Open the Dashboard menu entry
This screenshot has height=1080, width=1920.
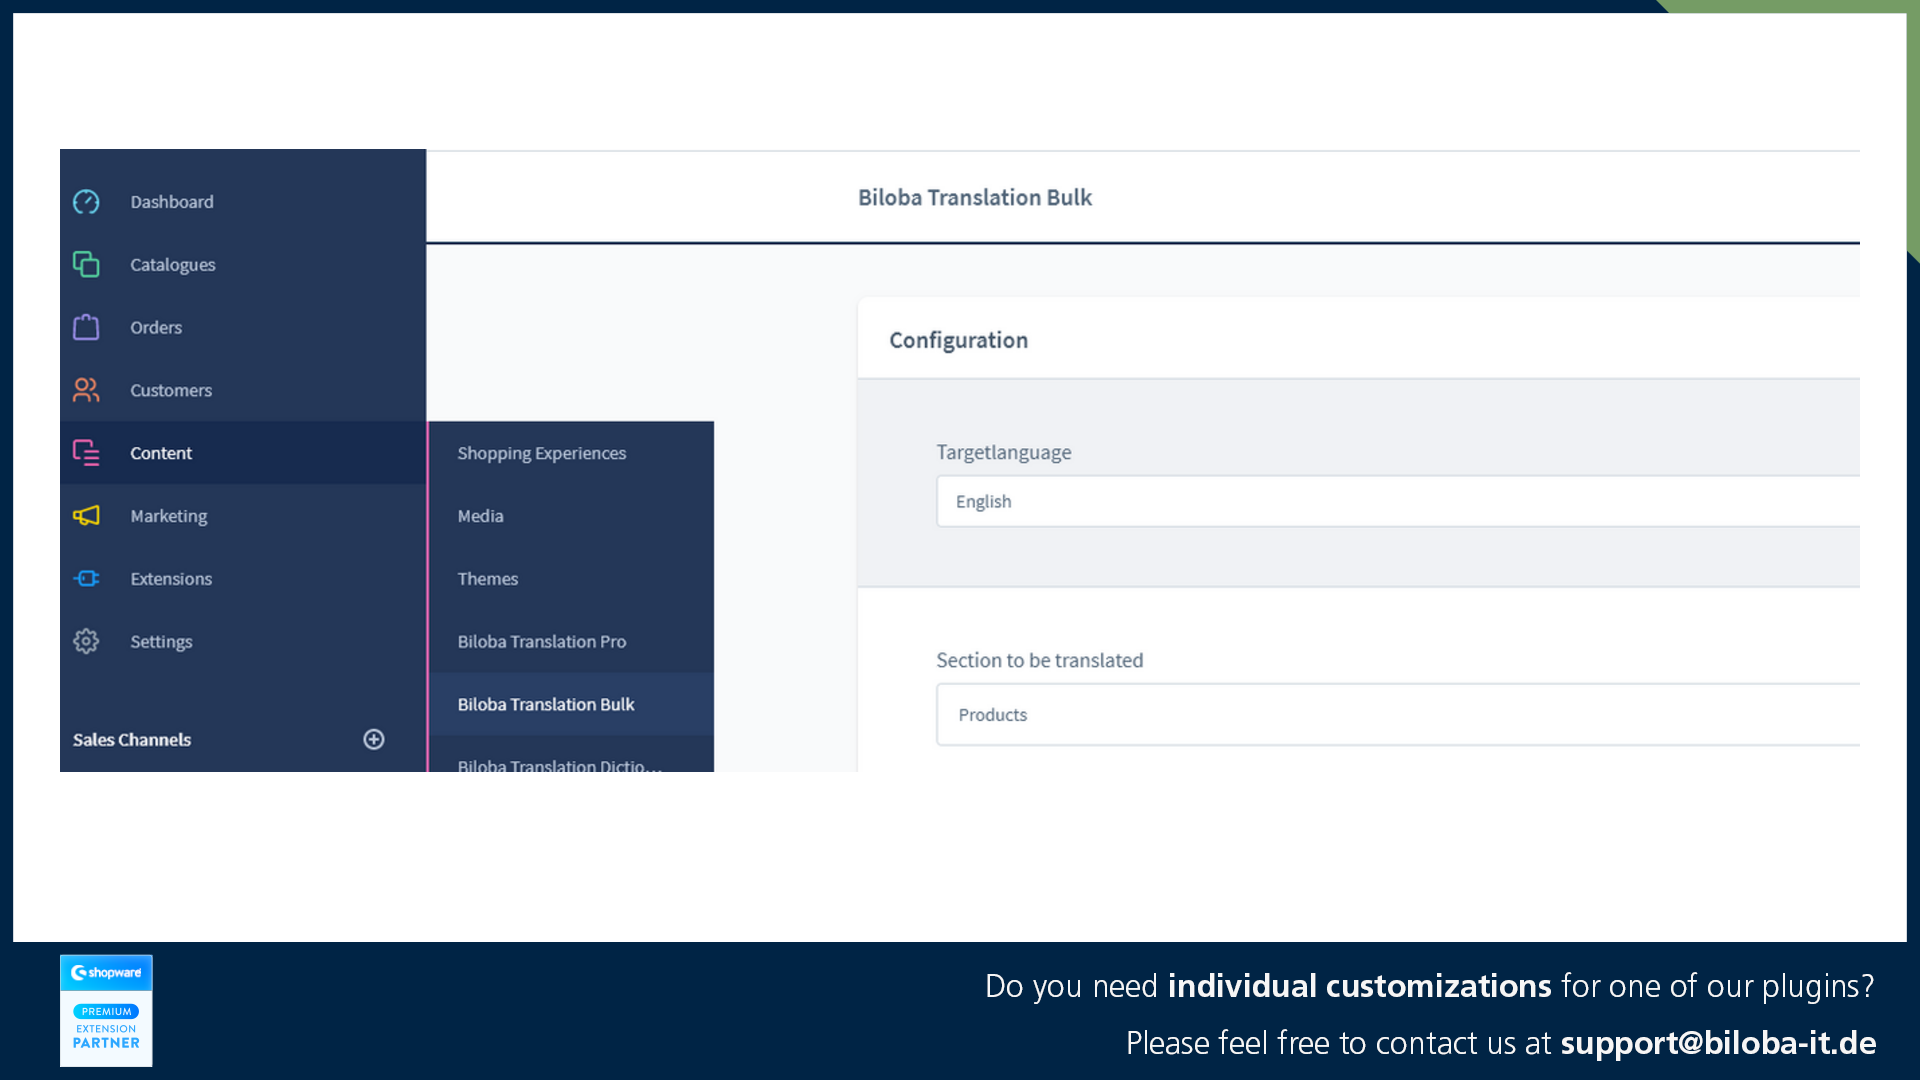click(x=243, y=202)
